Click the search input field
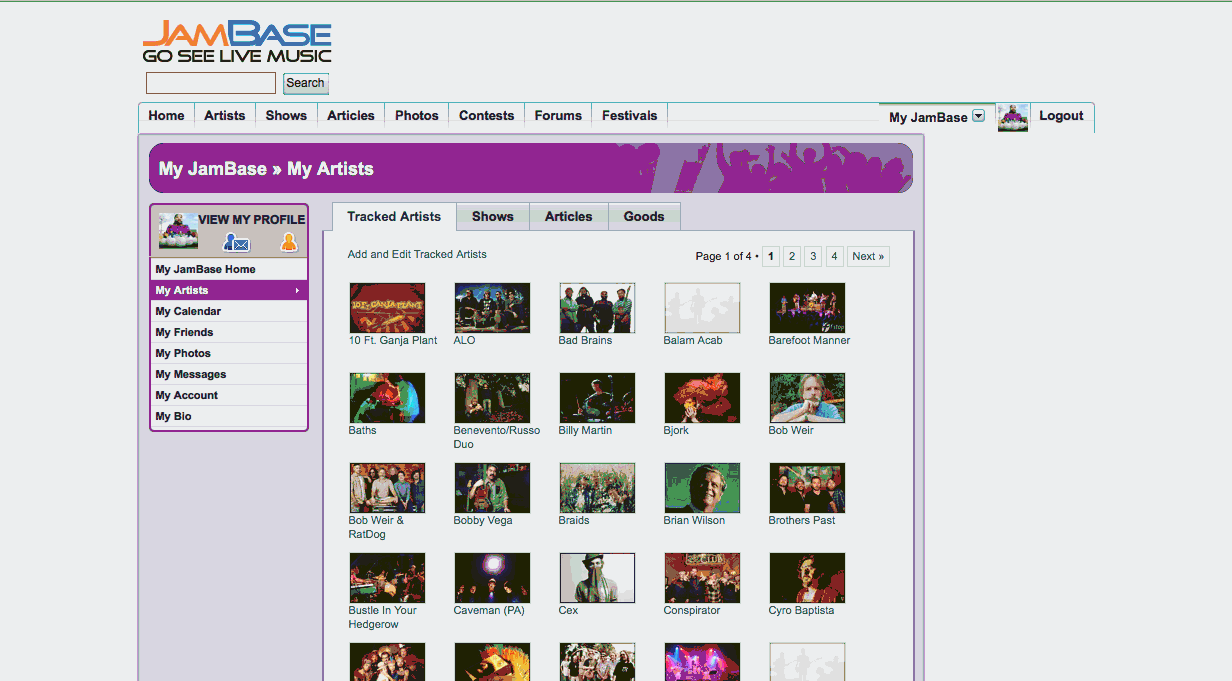The image size is (1232, 681). click(210, 82)
